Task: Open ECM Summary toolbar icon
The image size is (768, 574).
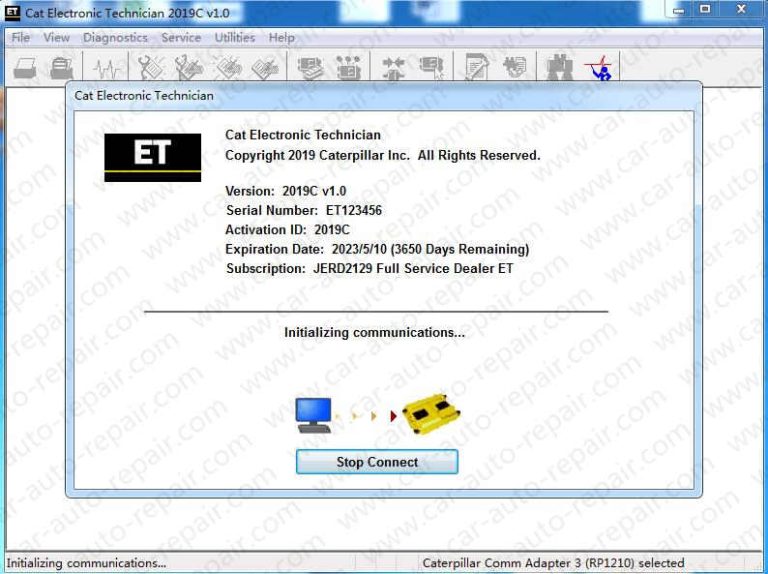Action: [x=311, y=67]
